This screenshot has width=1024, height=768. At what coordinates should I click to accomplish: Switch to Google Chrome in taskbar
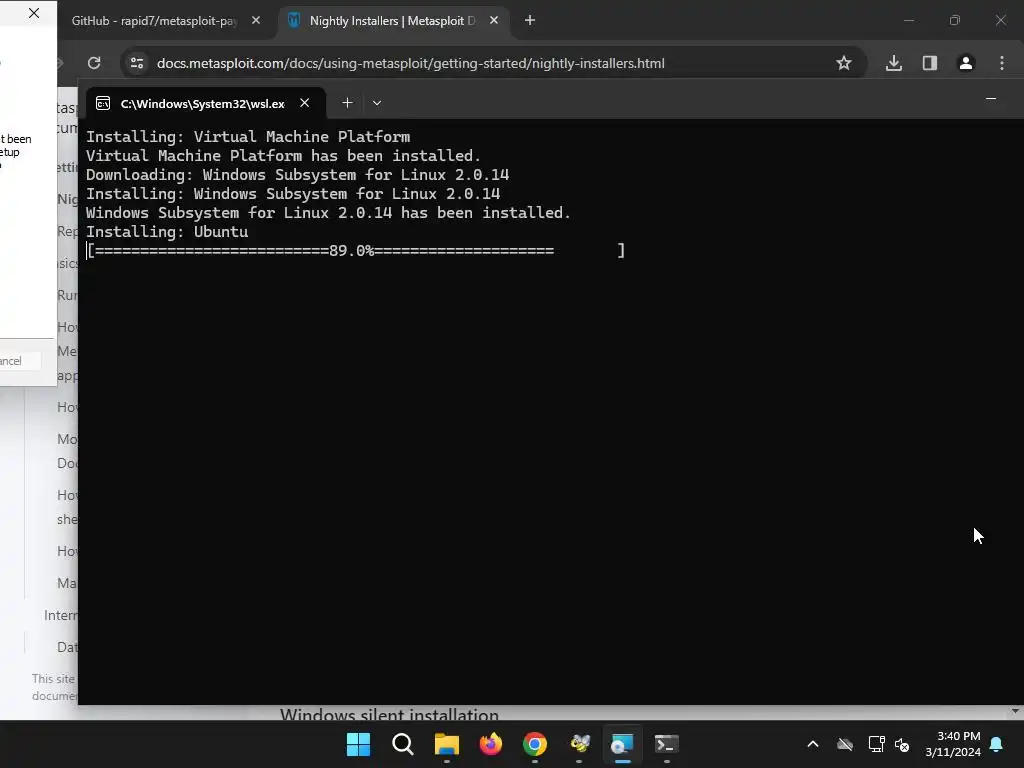(535, 744)
